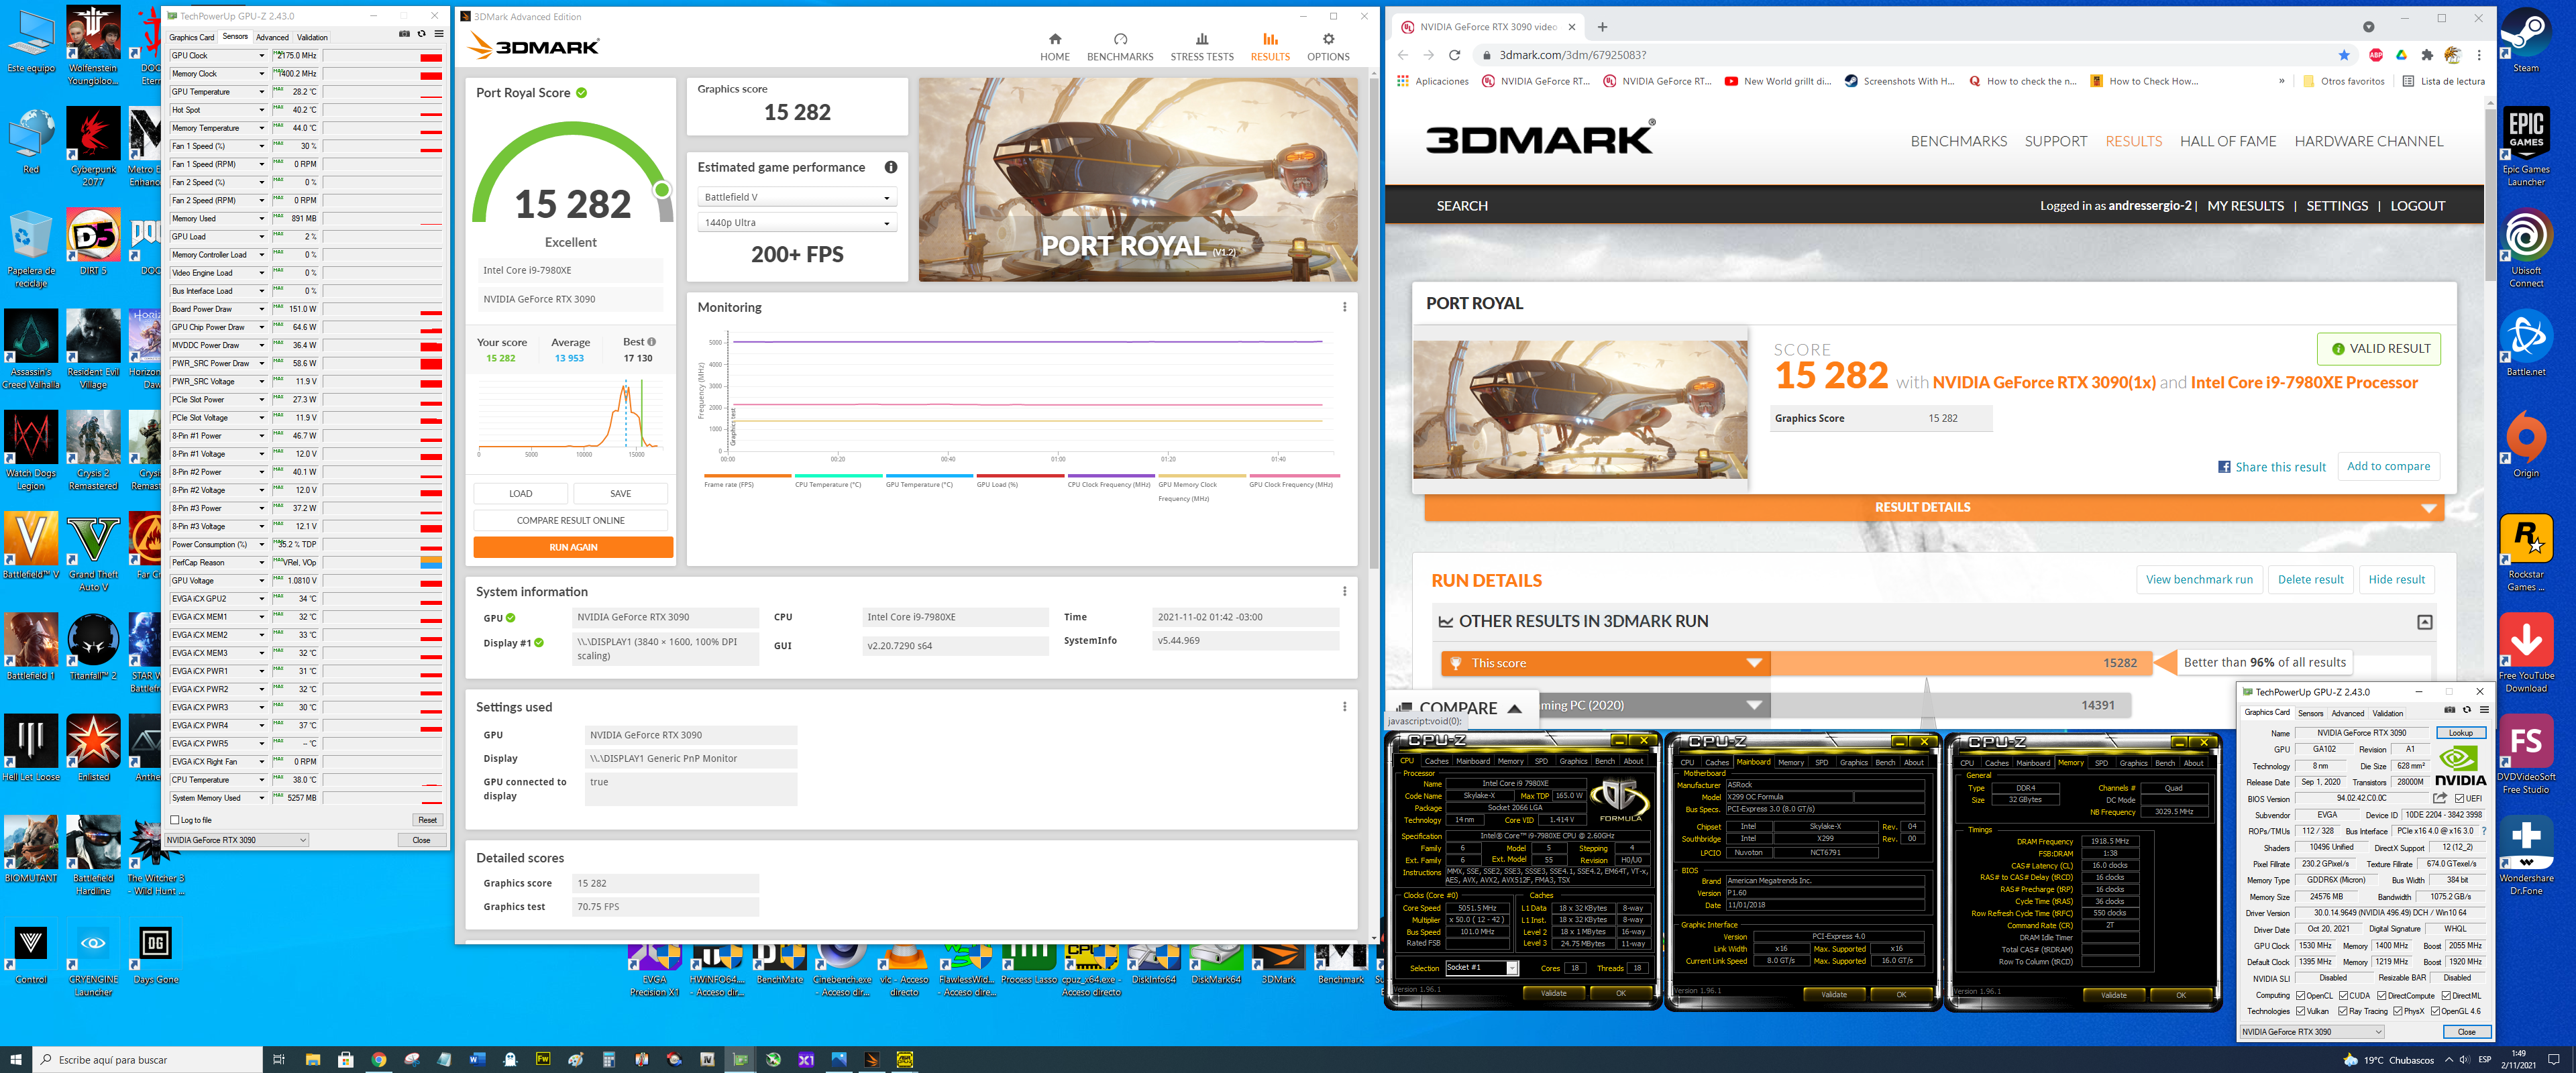The width and height of the screenshot is (2576, 1073).
Task: Toggle Vulkan checkbox in GPU-Z
Action: 2300,1011
